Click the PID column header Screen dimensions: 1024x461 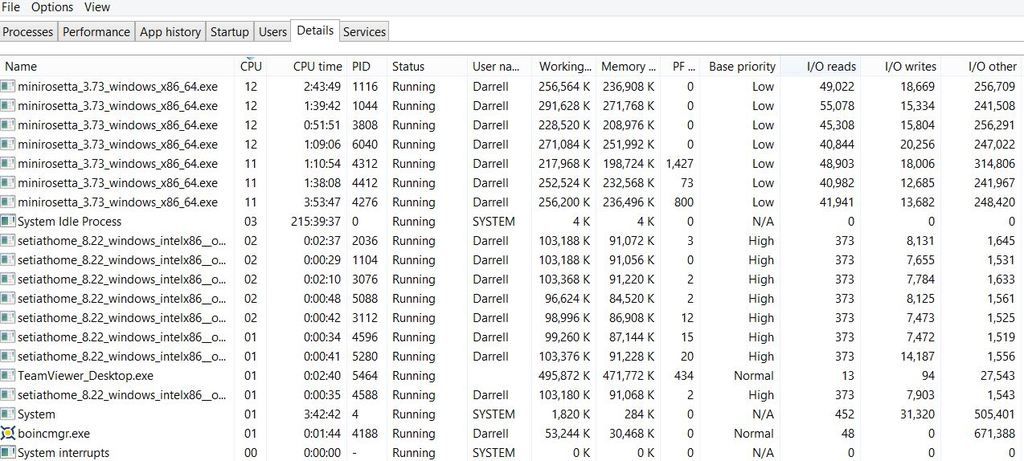pyautogui.click(x=361, y=66)
